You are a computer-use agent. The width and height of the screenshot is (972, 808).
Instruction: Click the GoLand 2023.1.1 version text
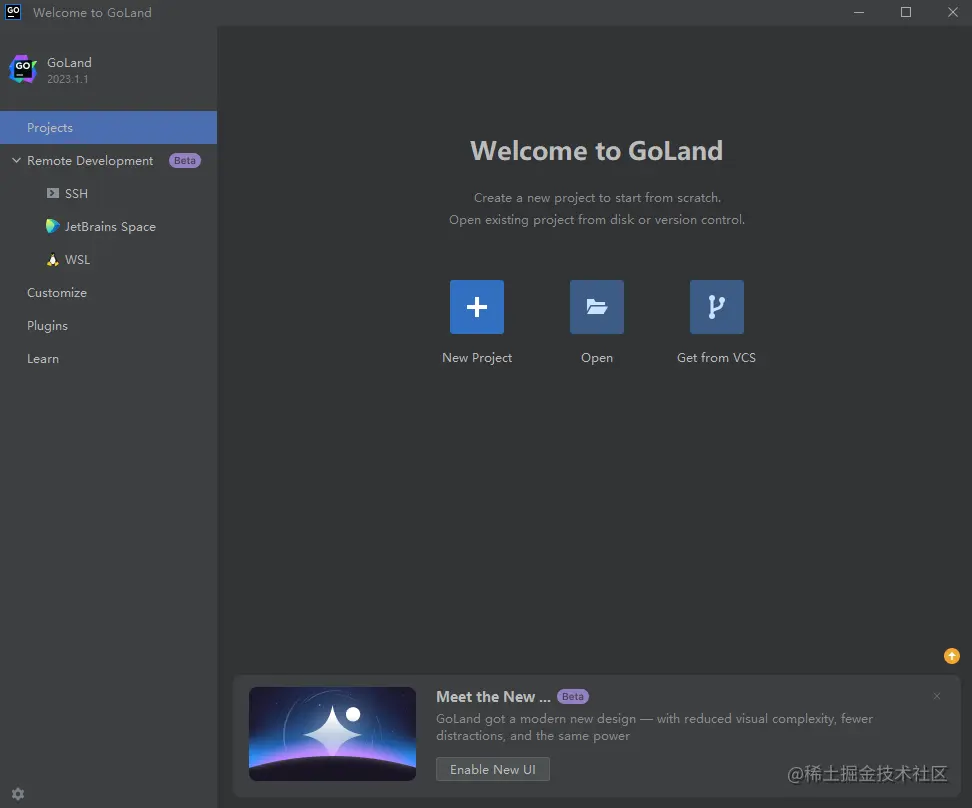pyautogui.click(x=68, y=79)
